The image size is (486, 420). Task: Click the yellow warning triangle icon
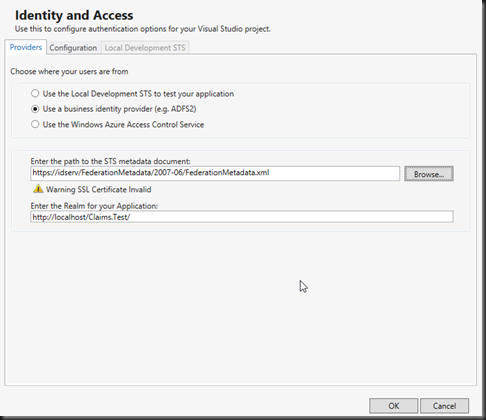tap(38, 189)
